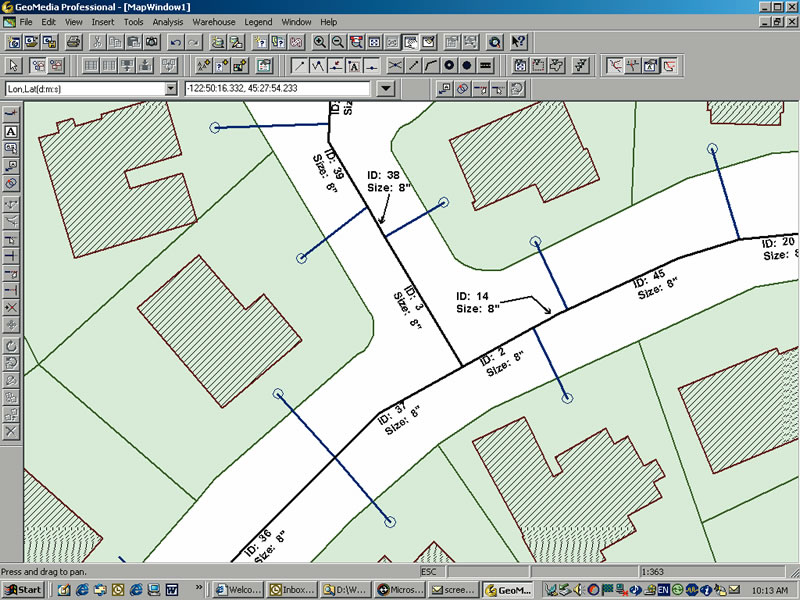Click the Undo arrow icon

point(176,42)
